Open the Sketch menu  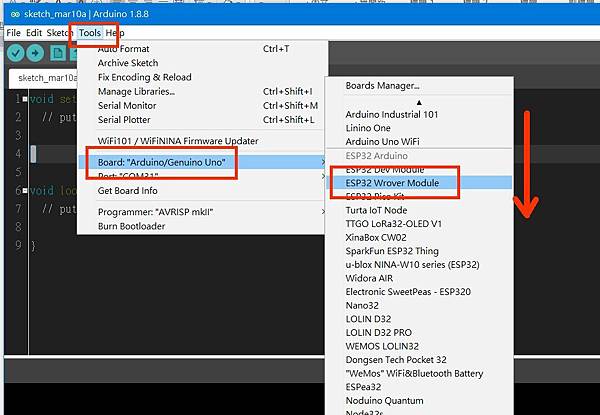pos(59,33)
